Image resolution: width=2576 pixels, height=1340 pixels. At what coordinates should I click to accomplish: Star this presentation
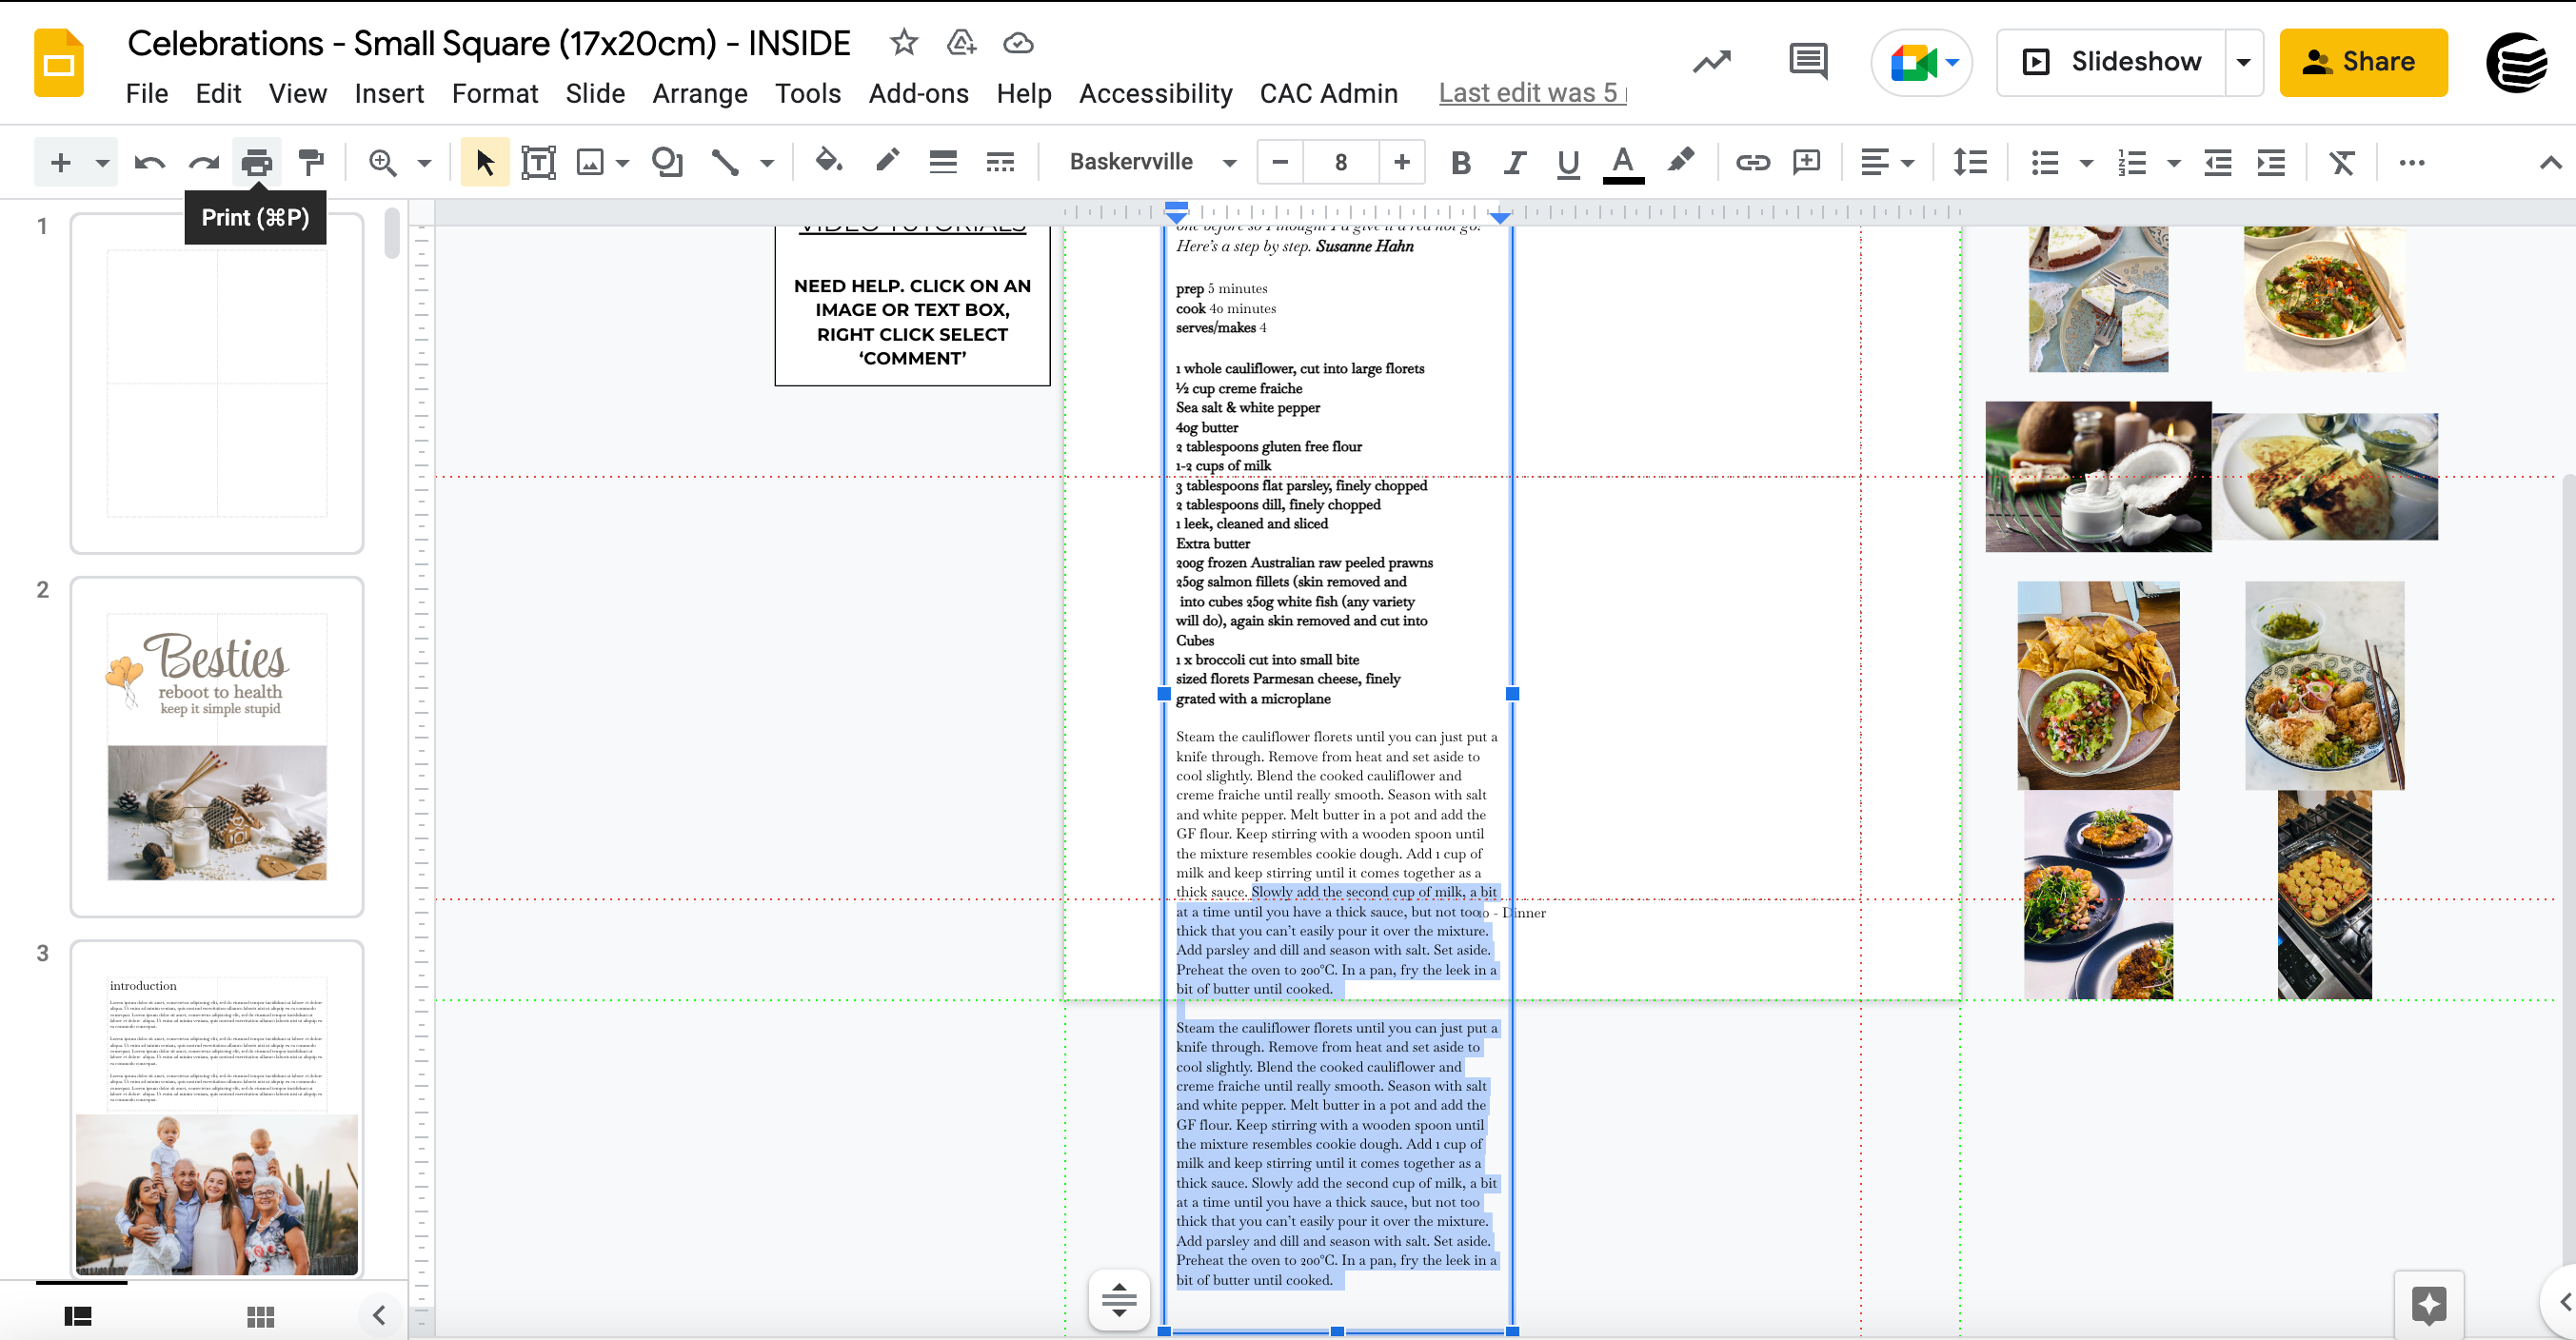click(903, 43)
